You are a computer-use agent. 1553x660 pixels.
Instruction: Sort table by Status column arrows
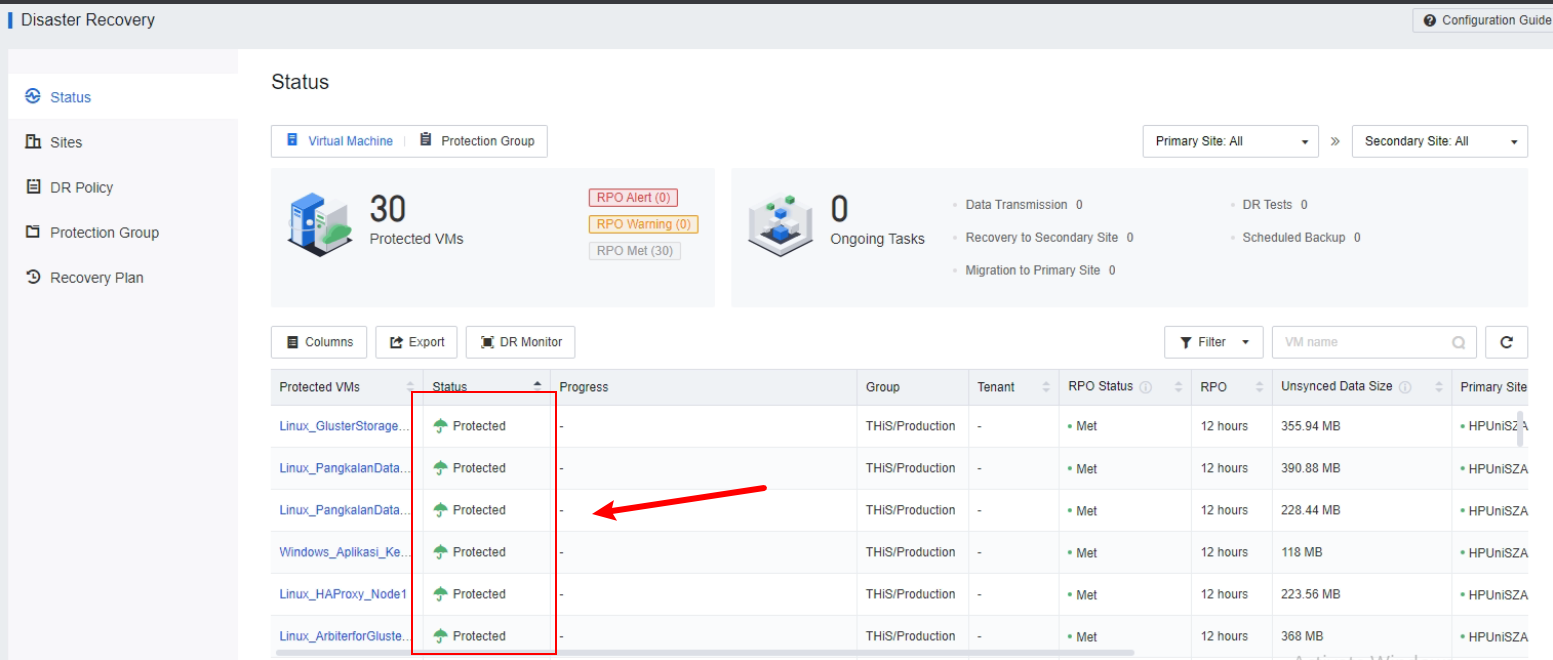click(x=537, y=386)
